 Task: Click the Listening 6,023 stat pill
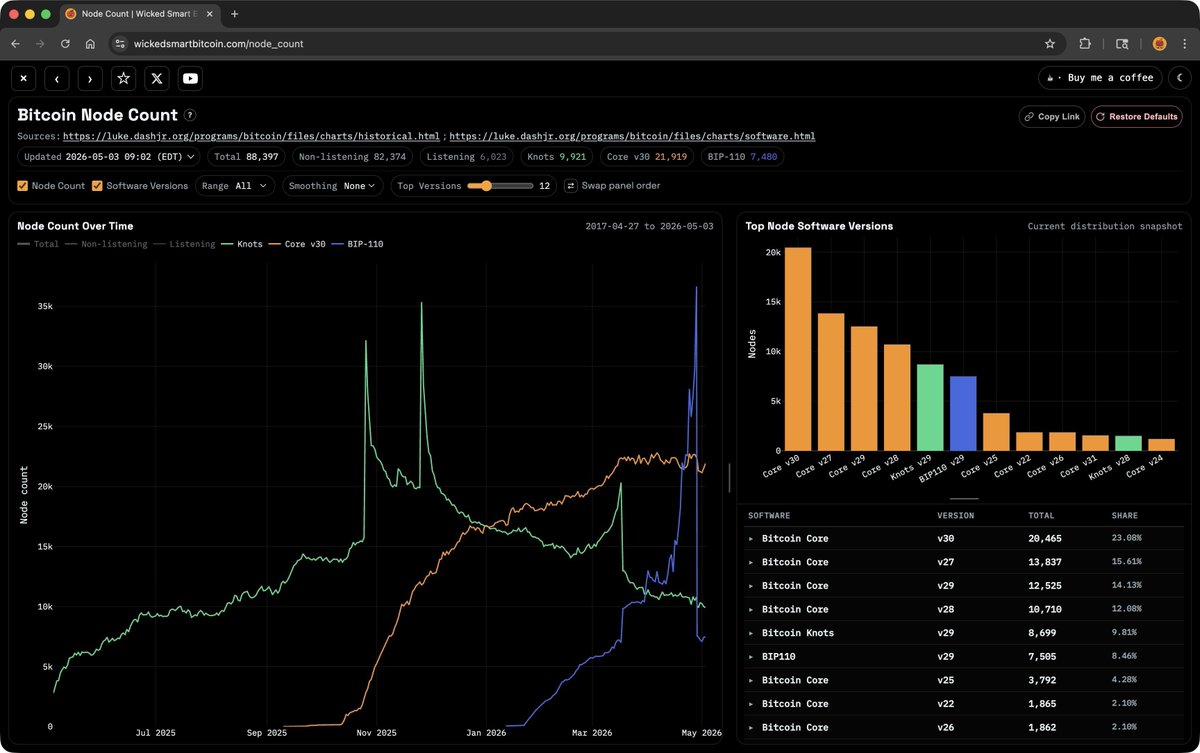coord(467,157)
